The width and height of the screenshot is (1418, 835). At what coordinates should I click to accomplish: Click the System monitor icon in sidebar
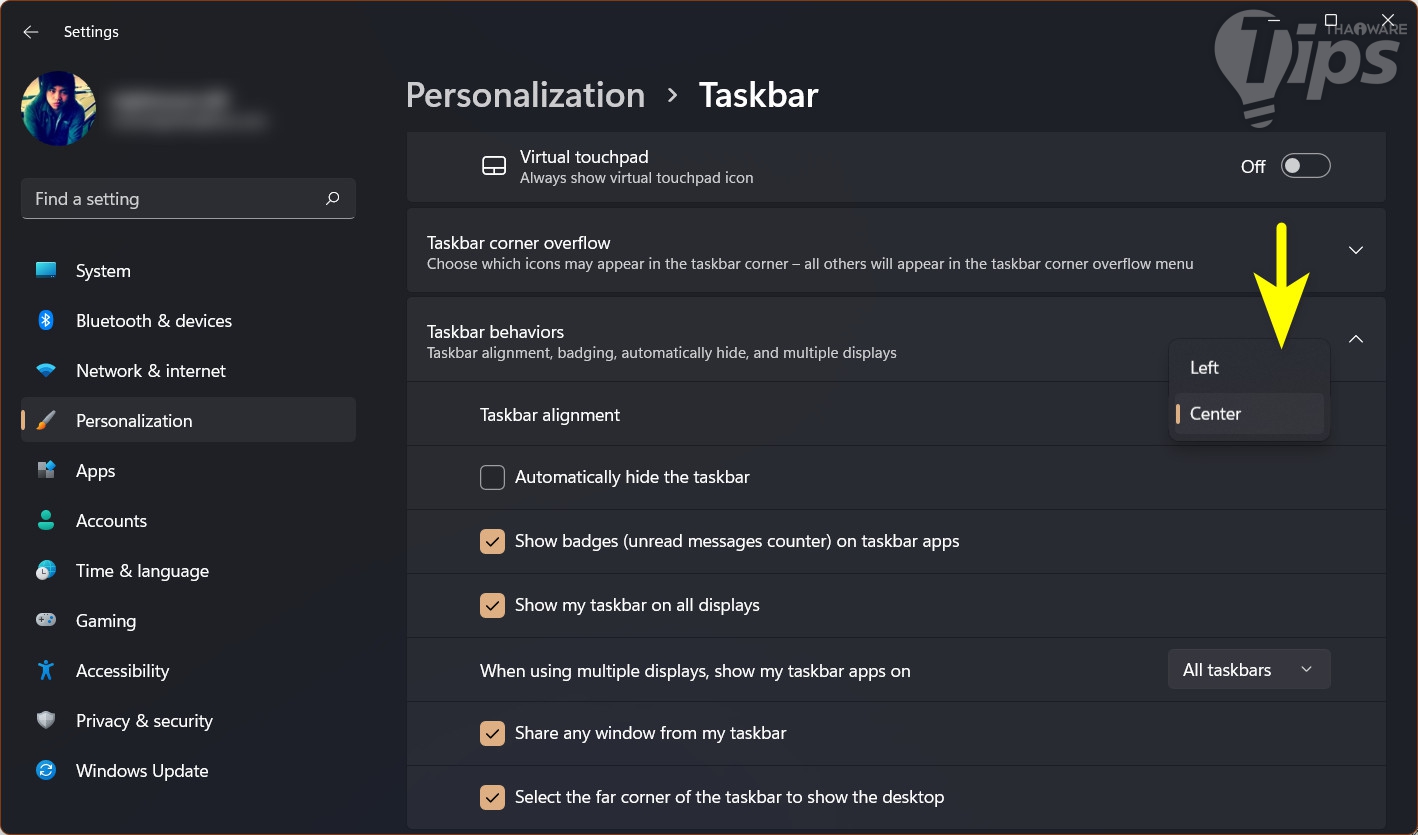(46, 271)
